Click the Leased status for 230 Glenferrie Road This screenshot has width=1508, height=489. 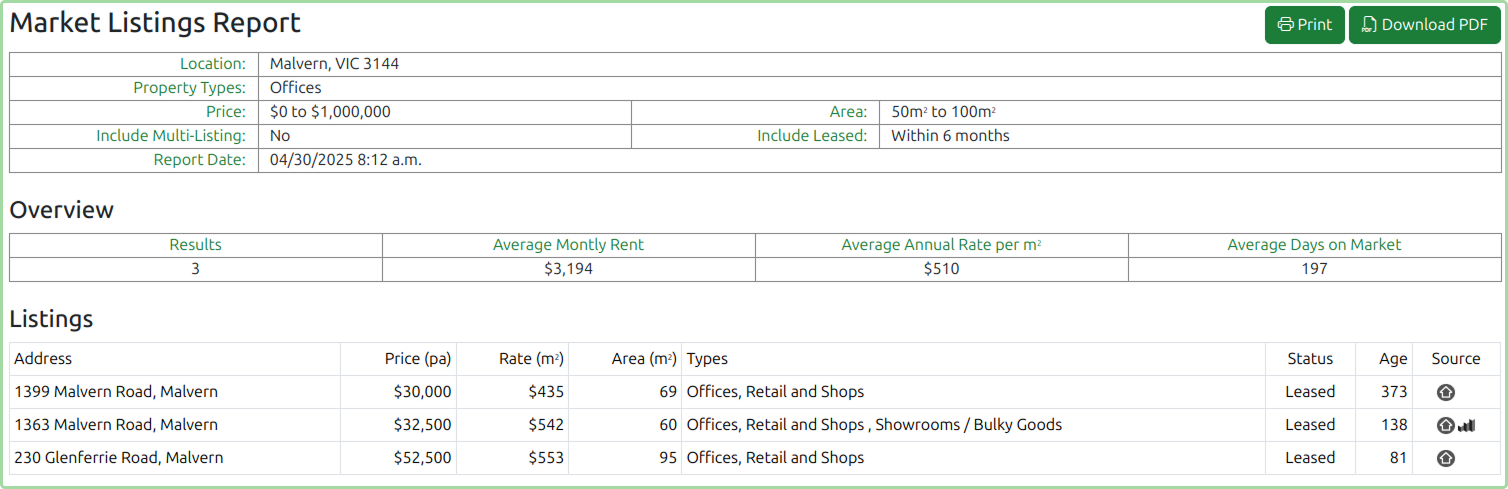[1310, 458]
